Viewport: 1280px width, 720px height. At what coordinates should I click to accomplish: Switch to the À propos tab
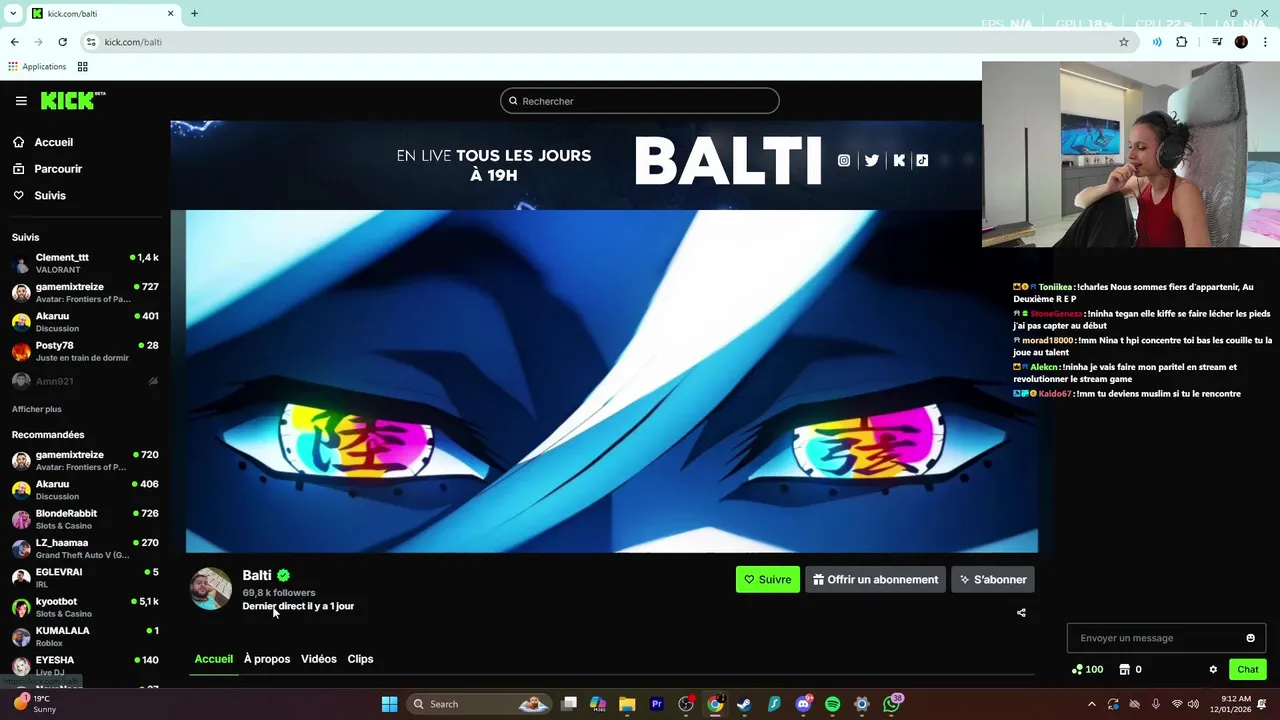(x=267, y=659)
